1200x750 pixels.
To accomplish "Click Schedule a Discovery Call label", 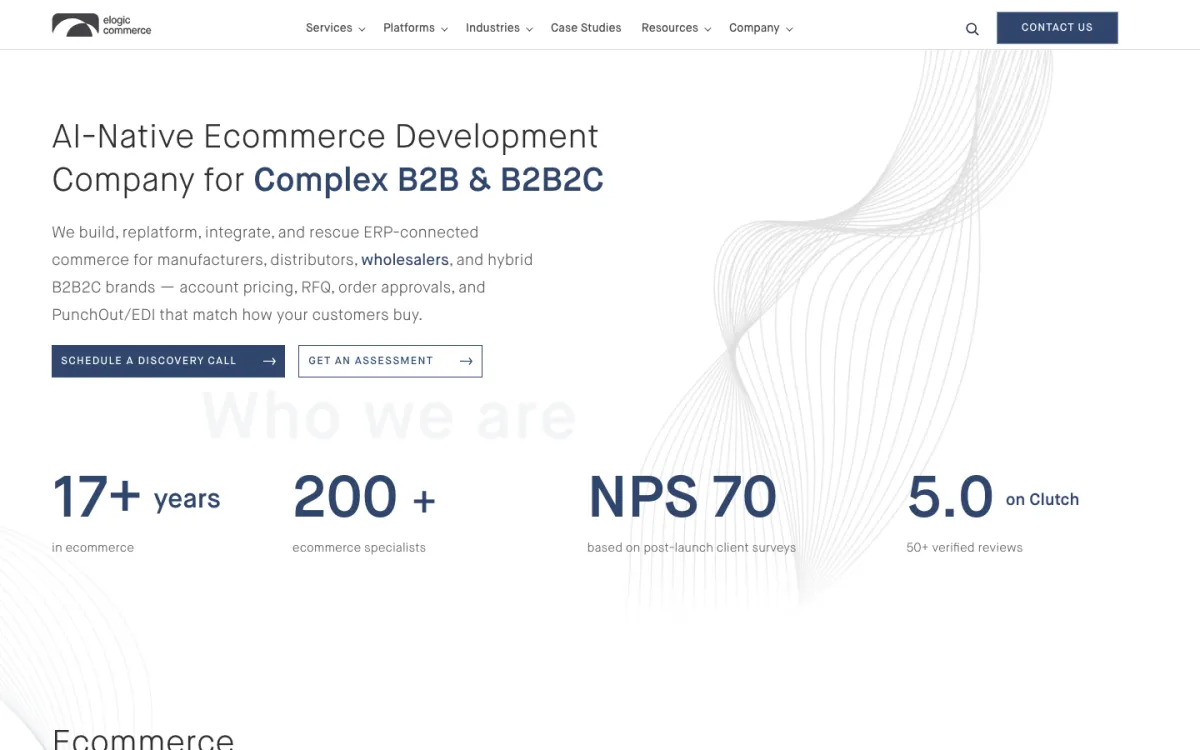I will click(149, 361).
